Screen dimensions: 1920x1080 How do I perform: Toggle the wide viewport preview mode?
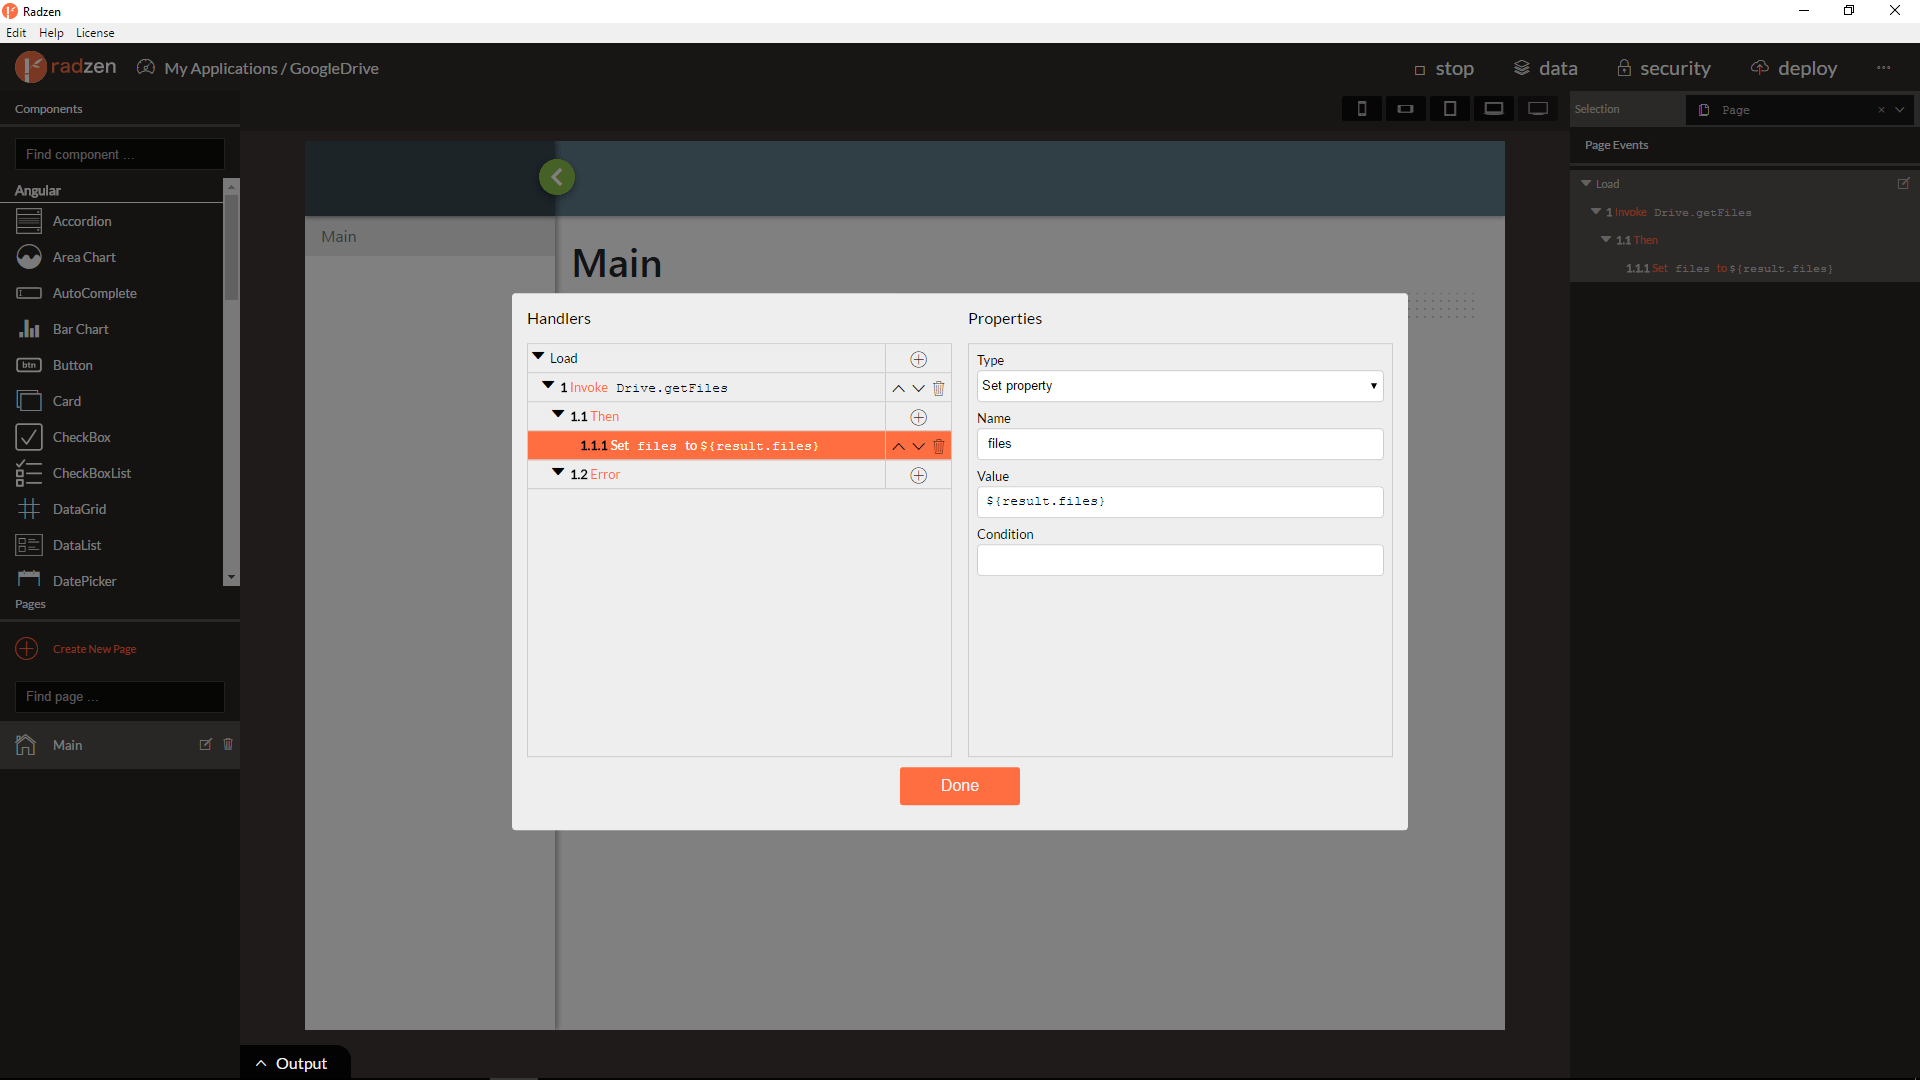(1536, 108)
